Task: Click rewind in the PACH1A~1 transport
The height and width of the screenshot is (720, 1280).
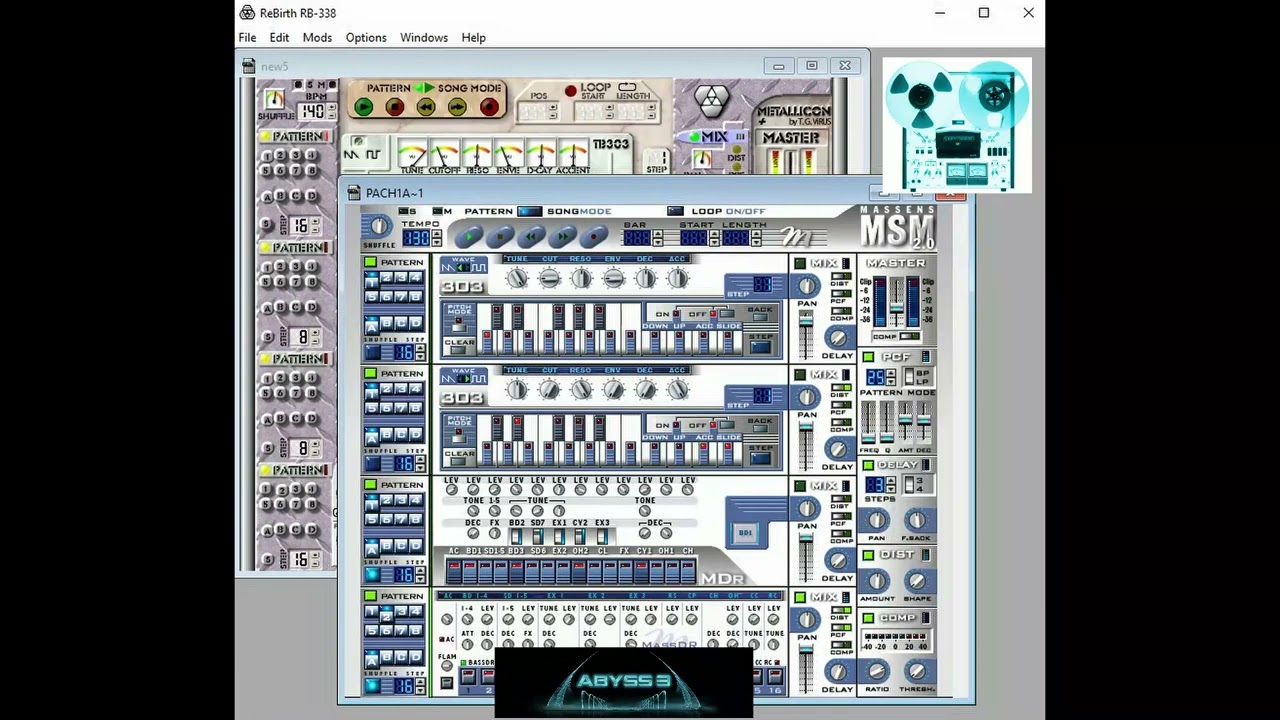Action: [533, 237]
